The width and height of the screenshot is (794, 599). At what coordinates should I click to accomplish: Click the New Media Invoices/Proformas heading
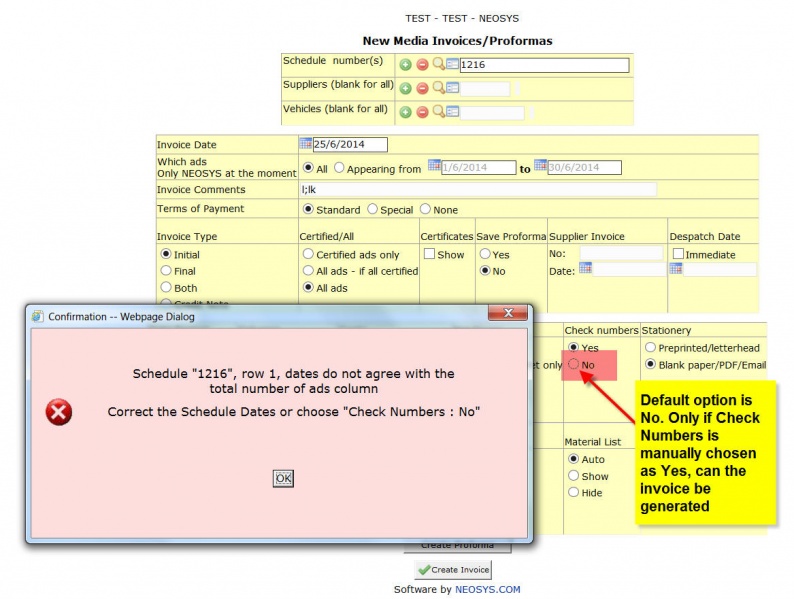point(457,41)
